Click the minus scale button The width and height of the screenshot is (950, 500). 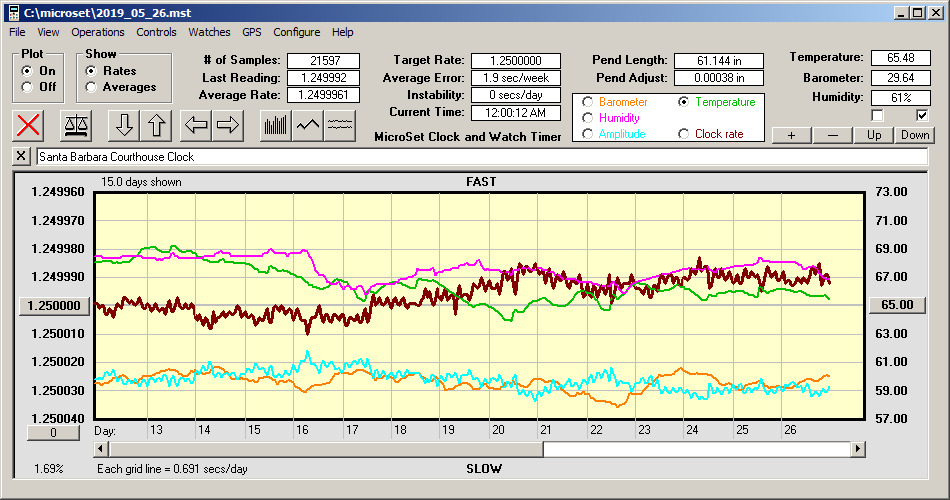pos(832,135)
